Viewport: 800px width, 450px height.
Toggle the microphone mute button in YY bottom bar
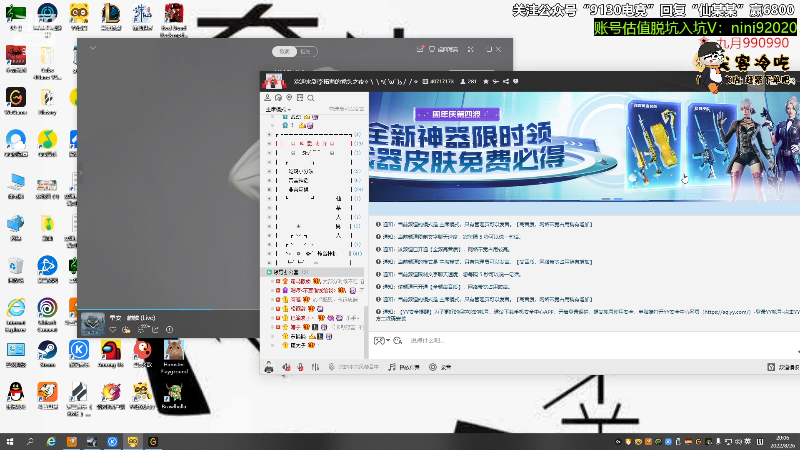click(x=301, y=367)
